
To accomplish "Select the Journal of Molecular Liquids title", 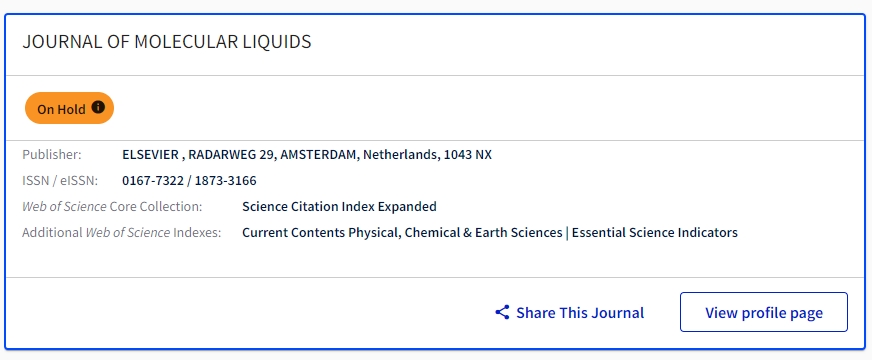I will (167, 42).
